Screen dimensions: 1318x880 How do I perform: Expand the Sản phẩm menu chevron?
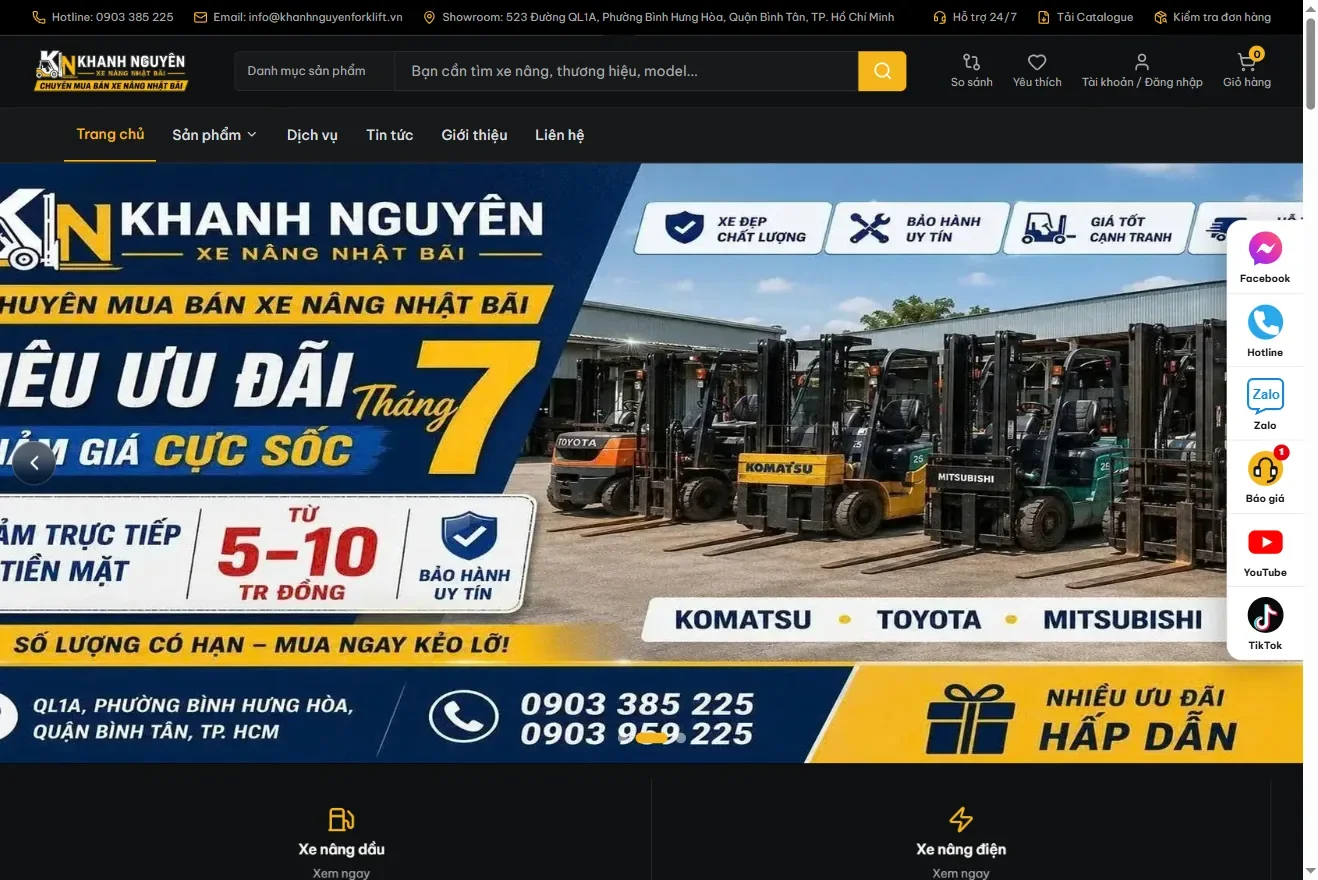(x=252, y=135)
